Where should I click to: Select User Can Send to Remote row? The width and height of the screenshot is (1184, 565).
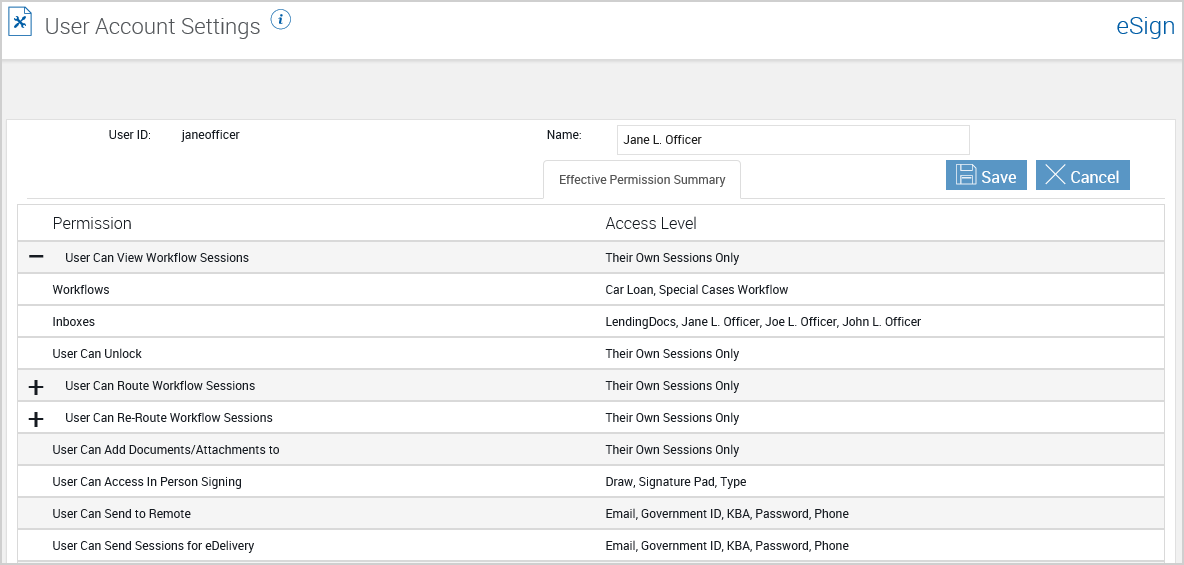[590, 514]
